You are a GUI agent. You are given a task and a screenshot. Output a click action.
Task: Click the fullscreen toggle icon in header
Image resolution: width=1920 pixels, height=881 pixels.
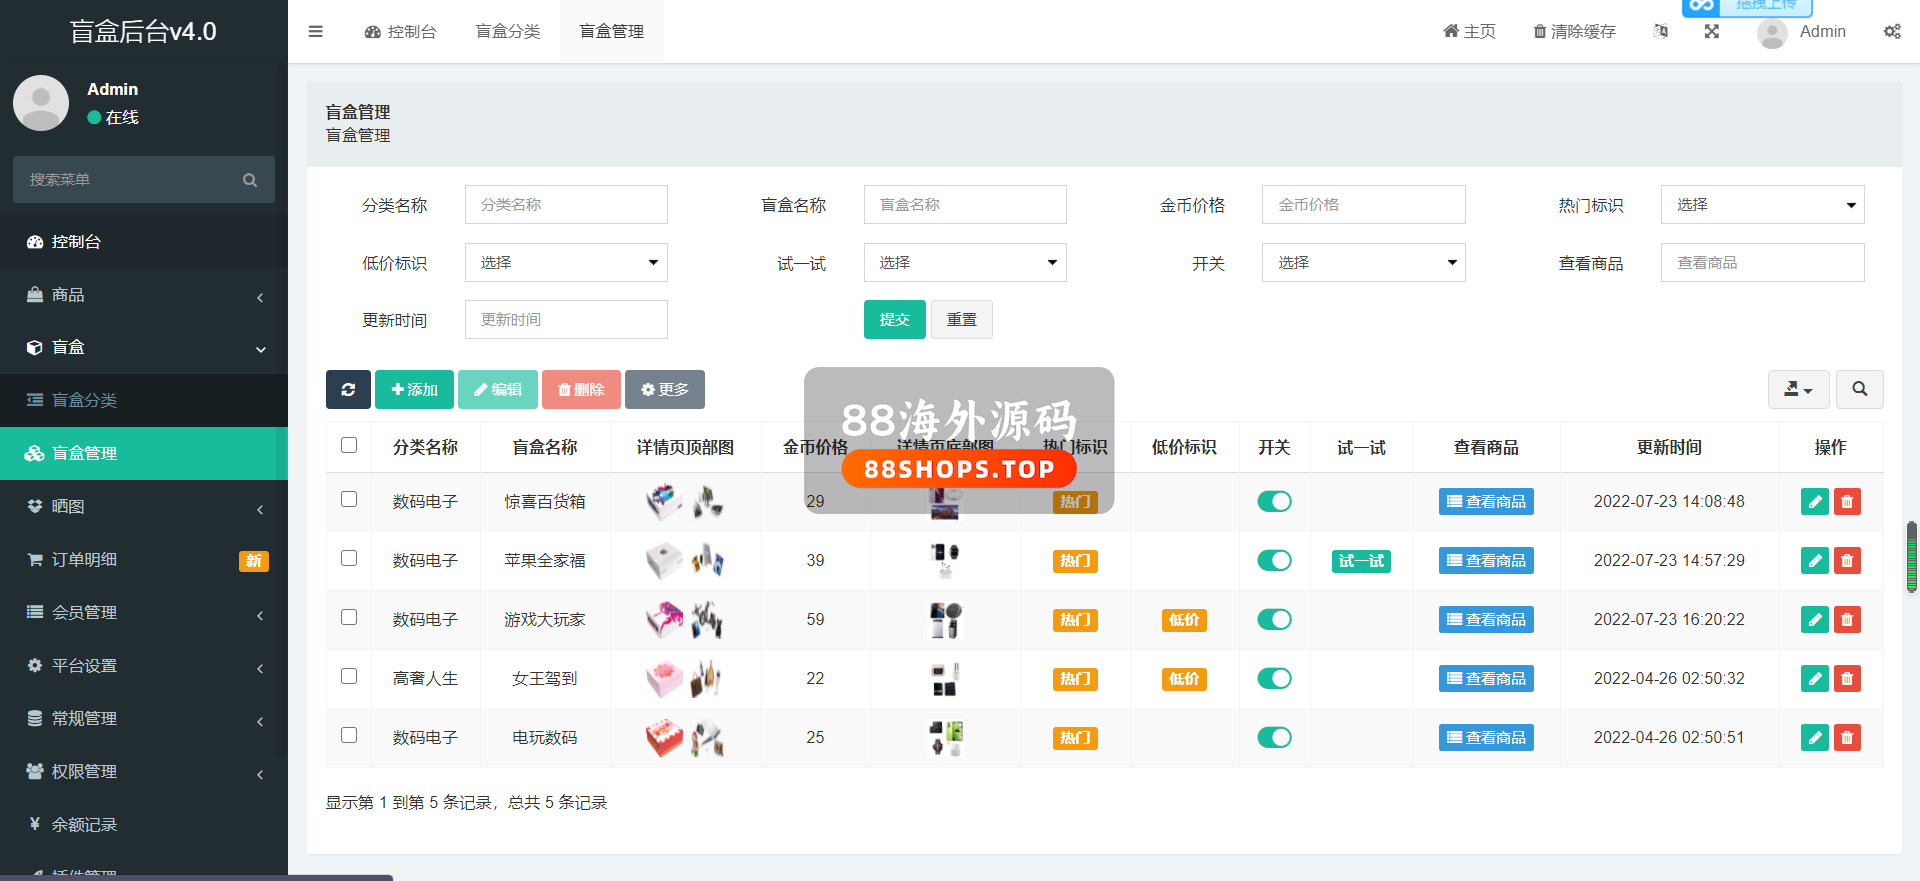pyautogui.click(x=1712, y=31)
